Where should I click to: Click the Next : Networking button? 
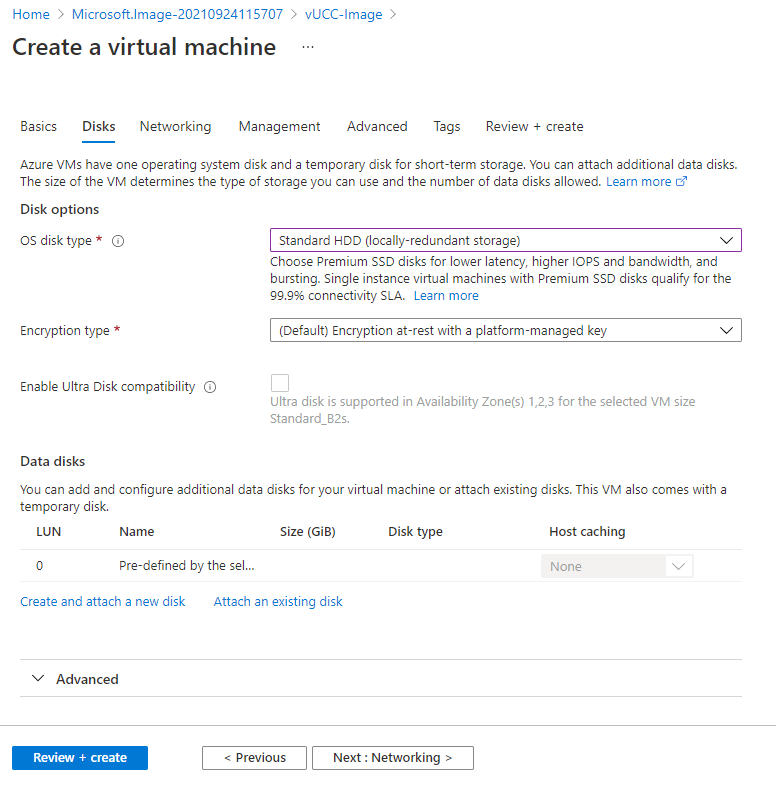pyautogui.click(x=392, y=758)
